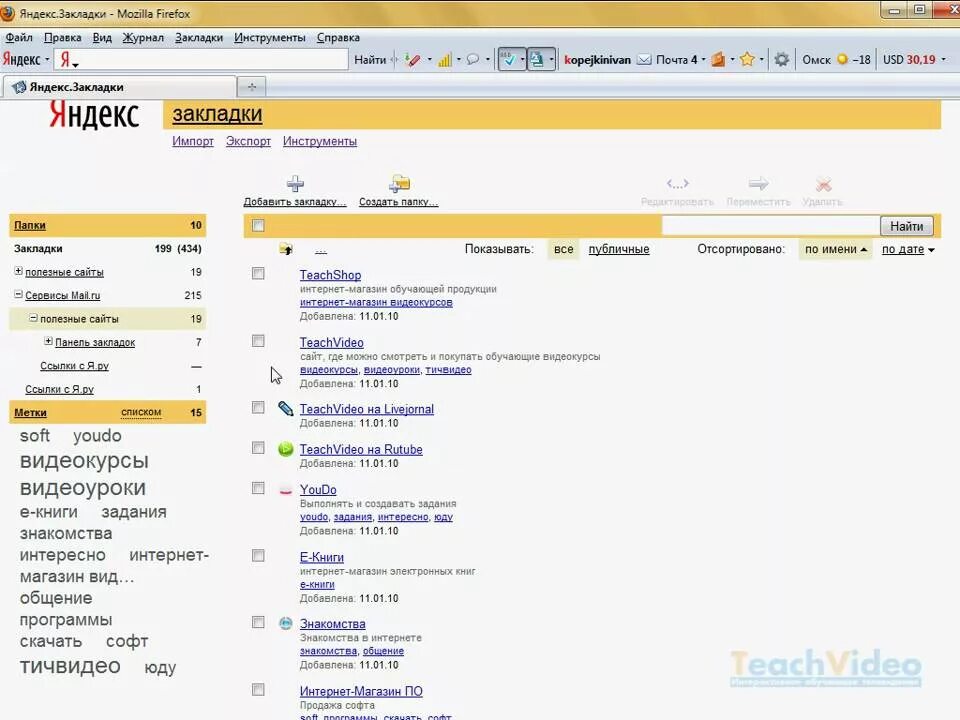Screen dimensions: 960x720
Task: Click the mail envelope icon in toolbar
Action: [x=644, y=59]
